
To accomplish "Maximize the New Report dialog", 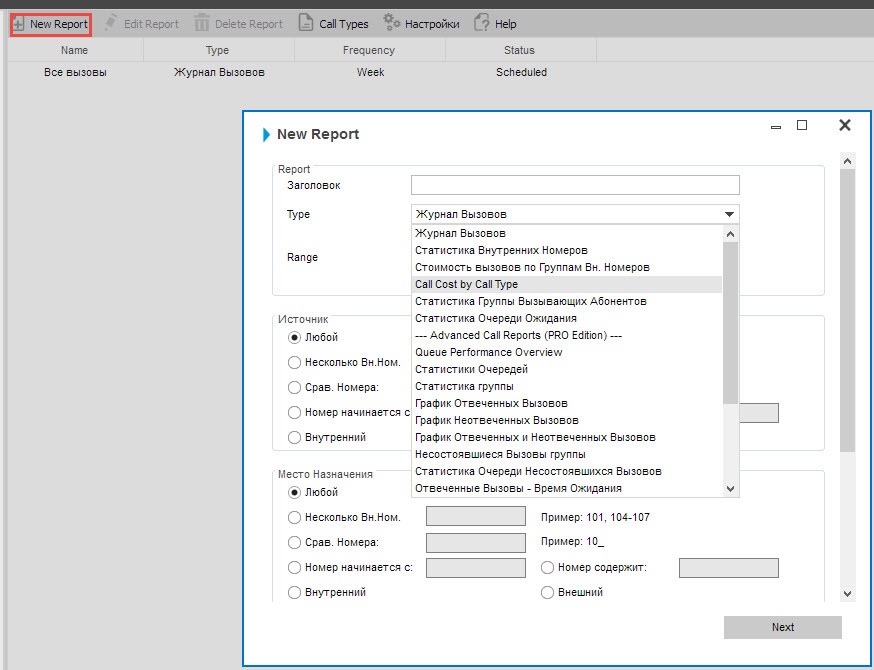I will (802, 126).
